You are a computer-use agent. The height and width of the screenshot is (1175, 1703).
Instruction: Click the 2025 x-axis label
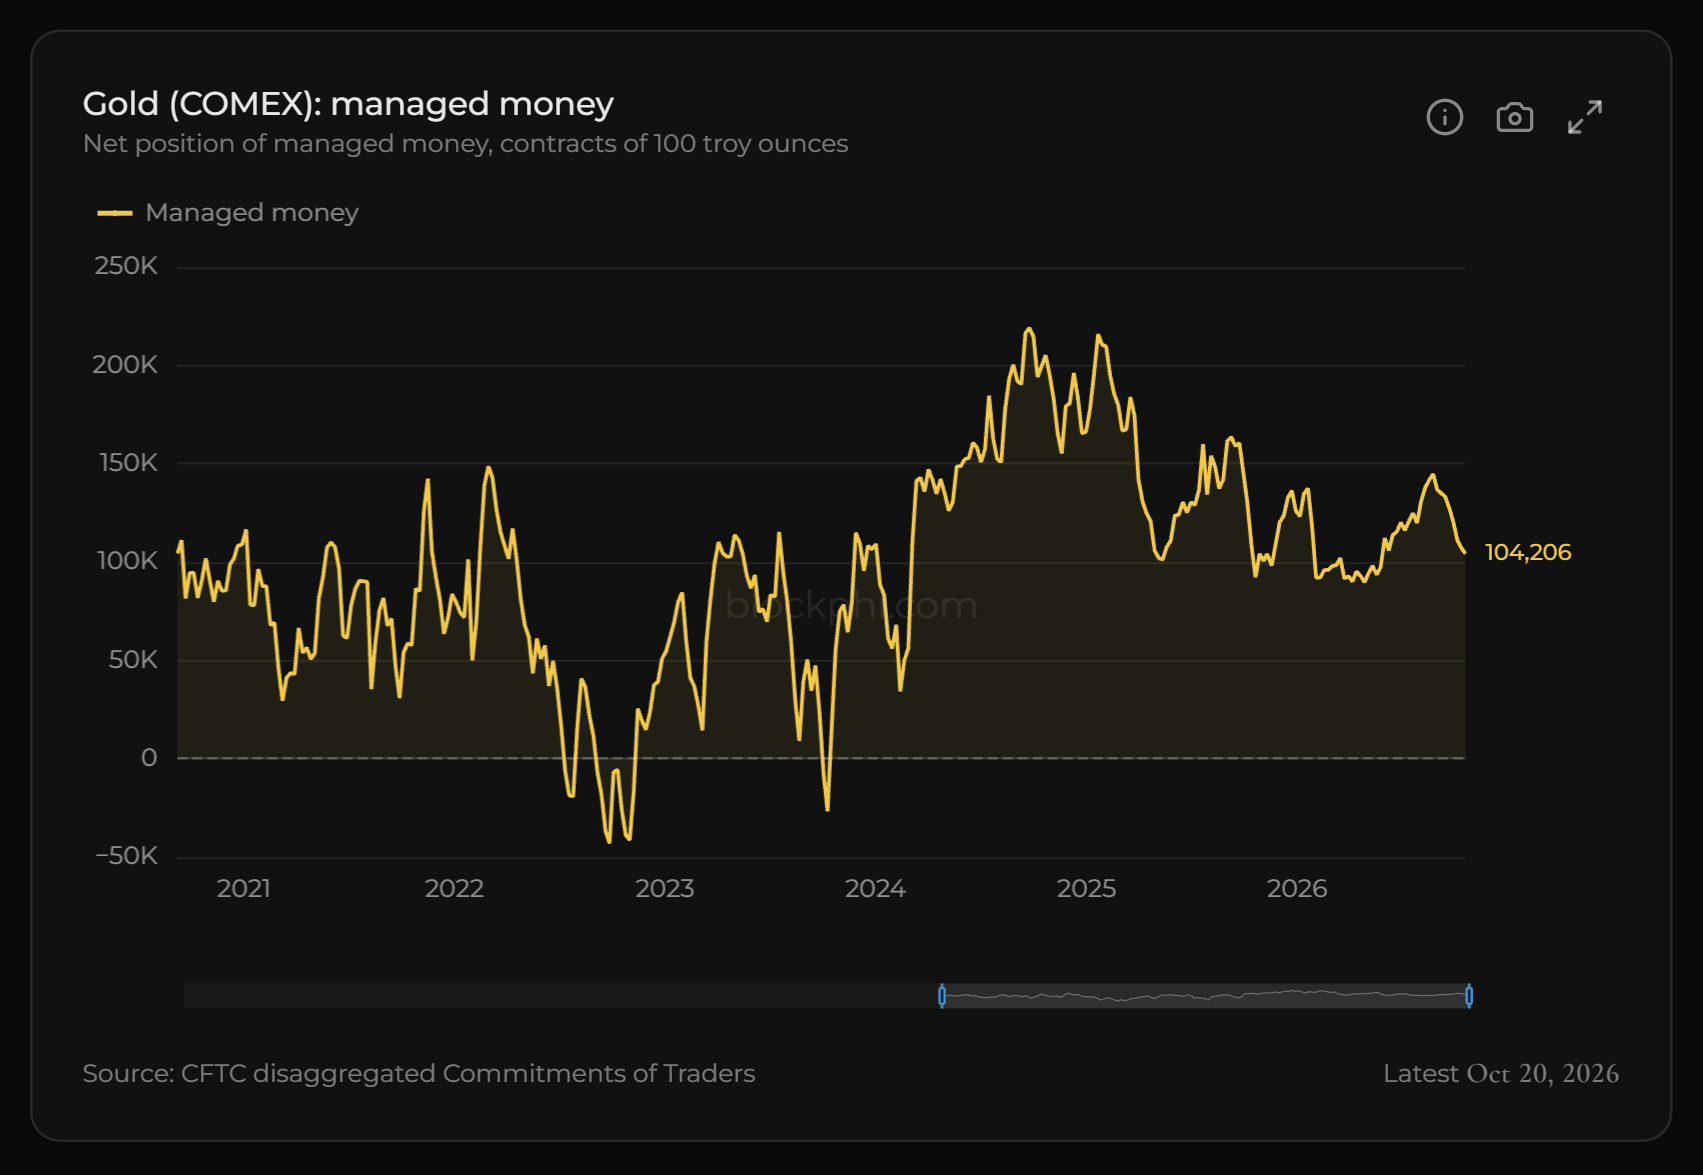point(1087,889)
